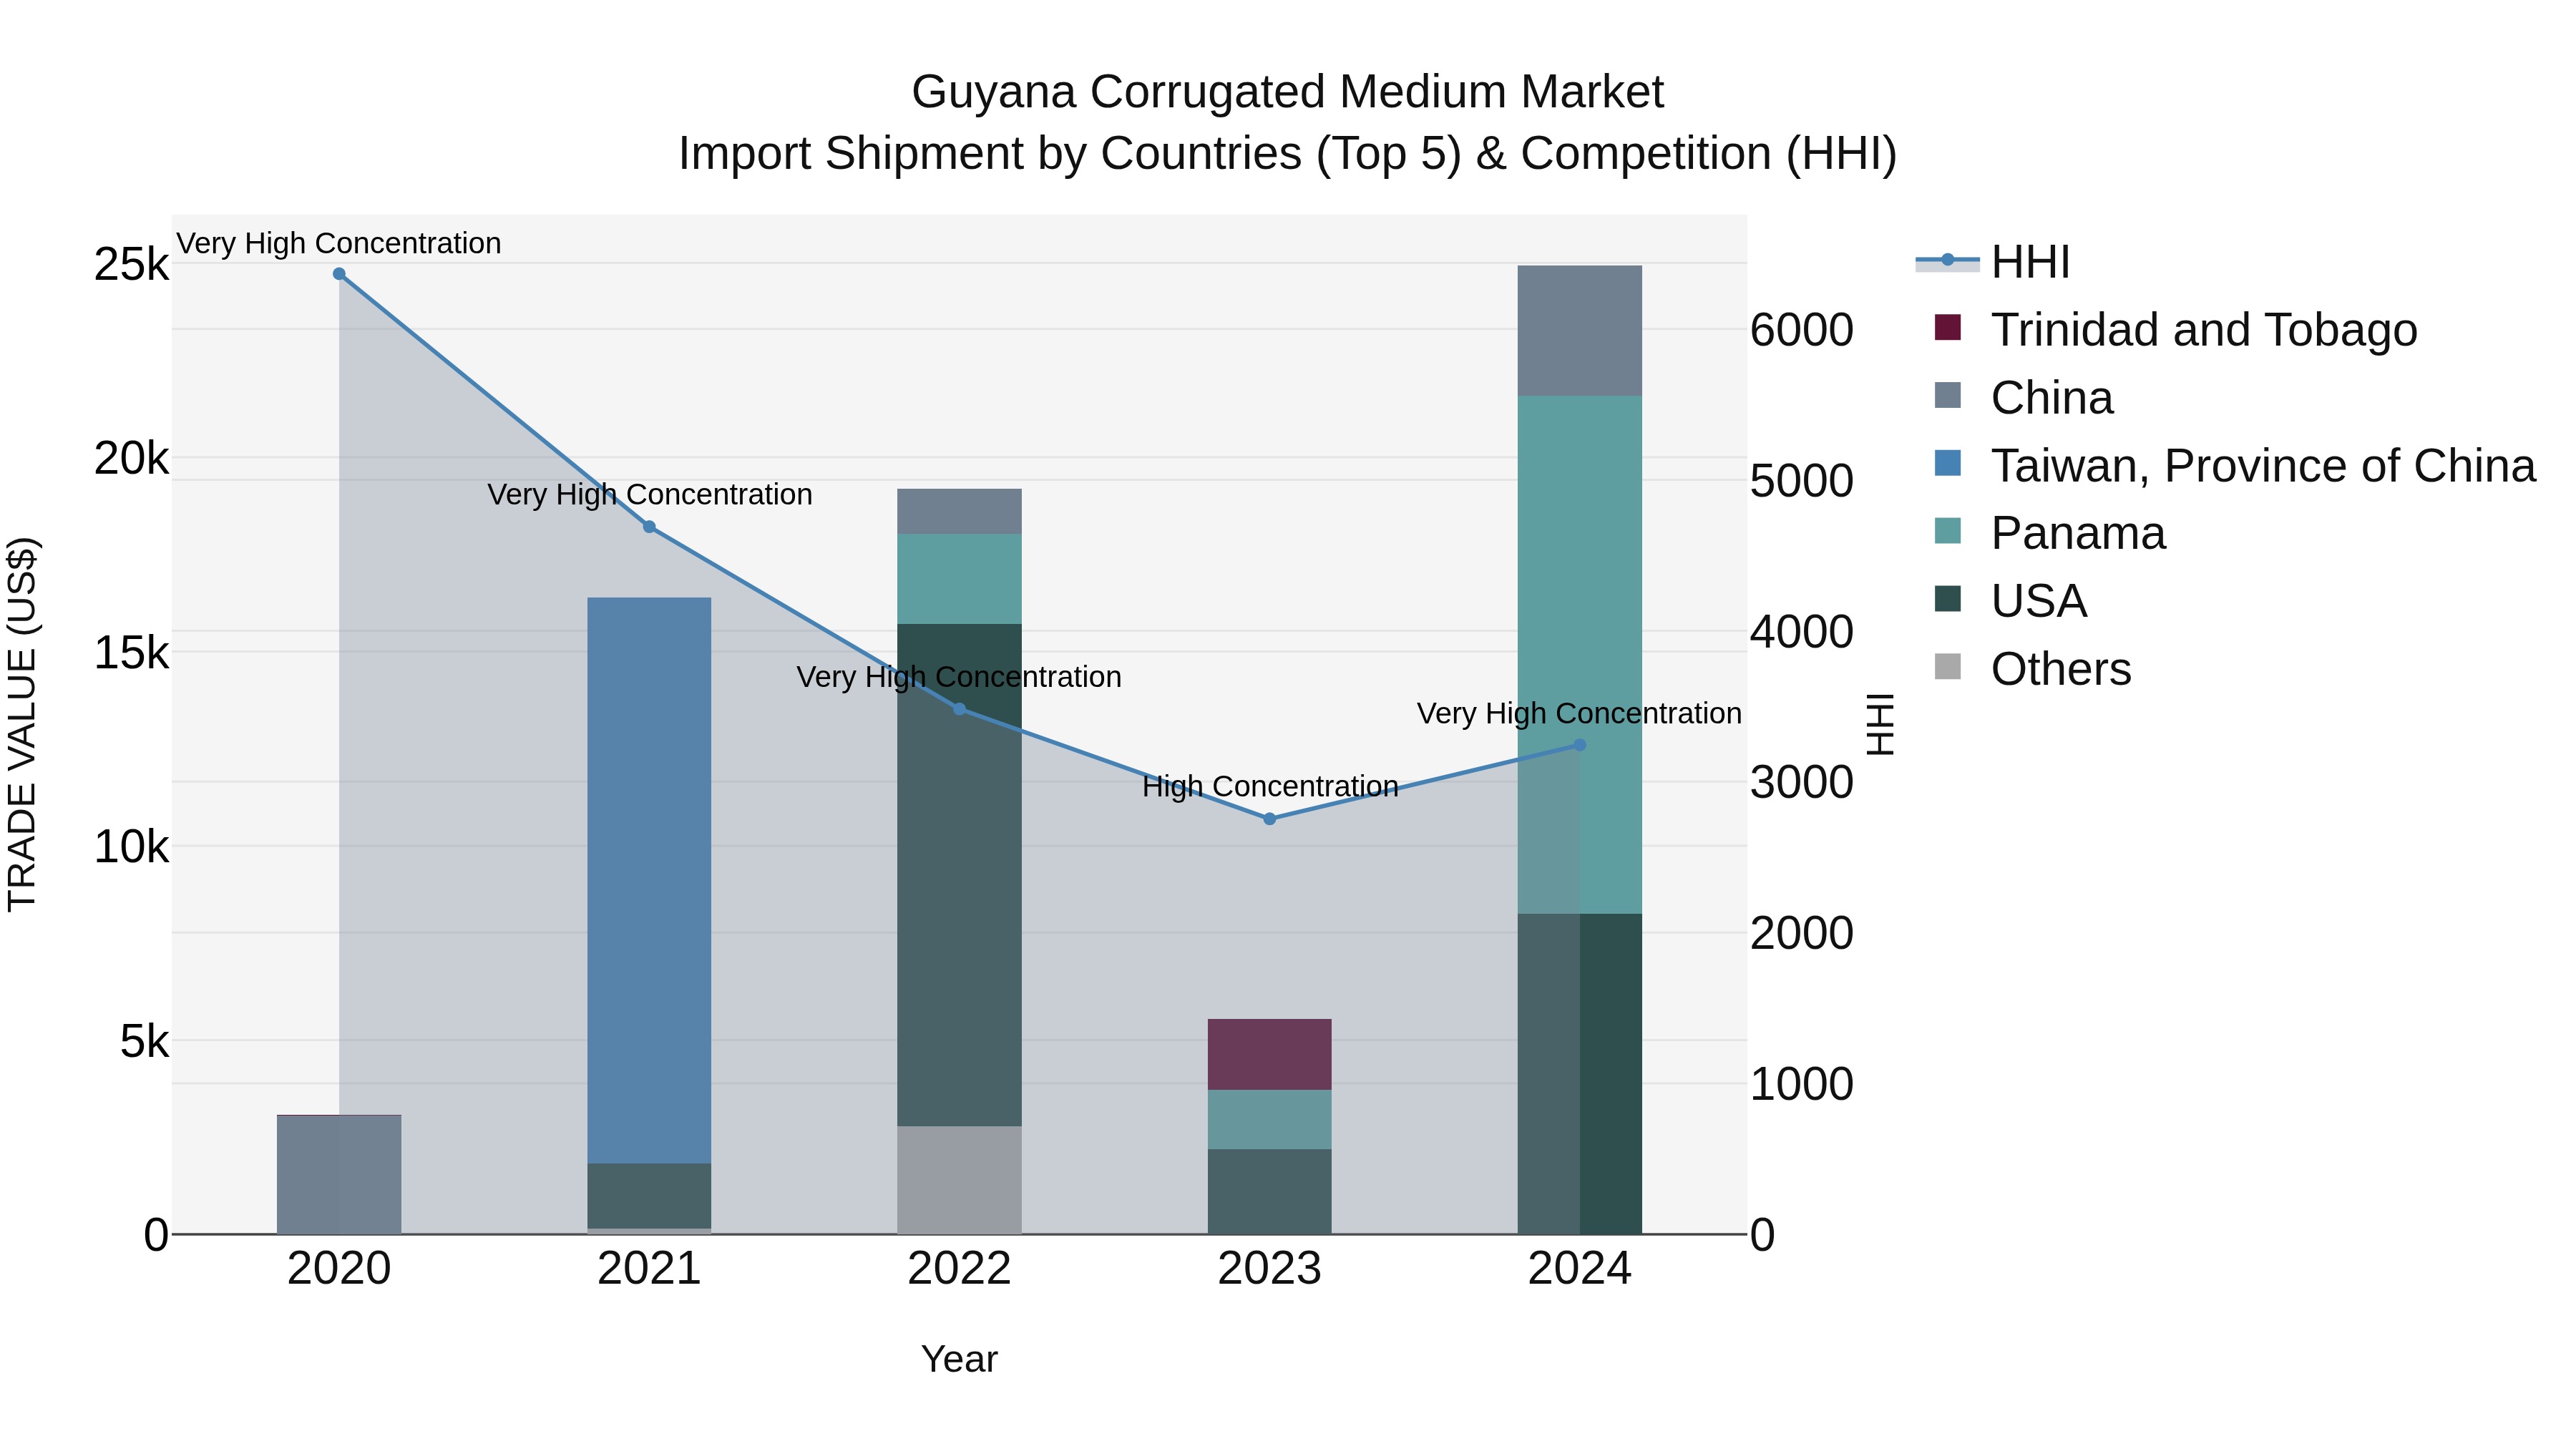Select the 2022 Others bar segment

pos(959,1180)
